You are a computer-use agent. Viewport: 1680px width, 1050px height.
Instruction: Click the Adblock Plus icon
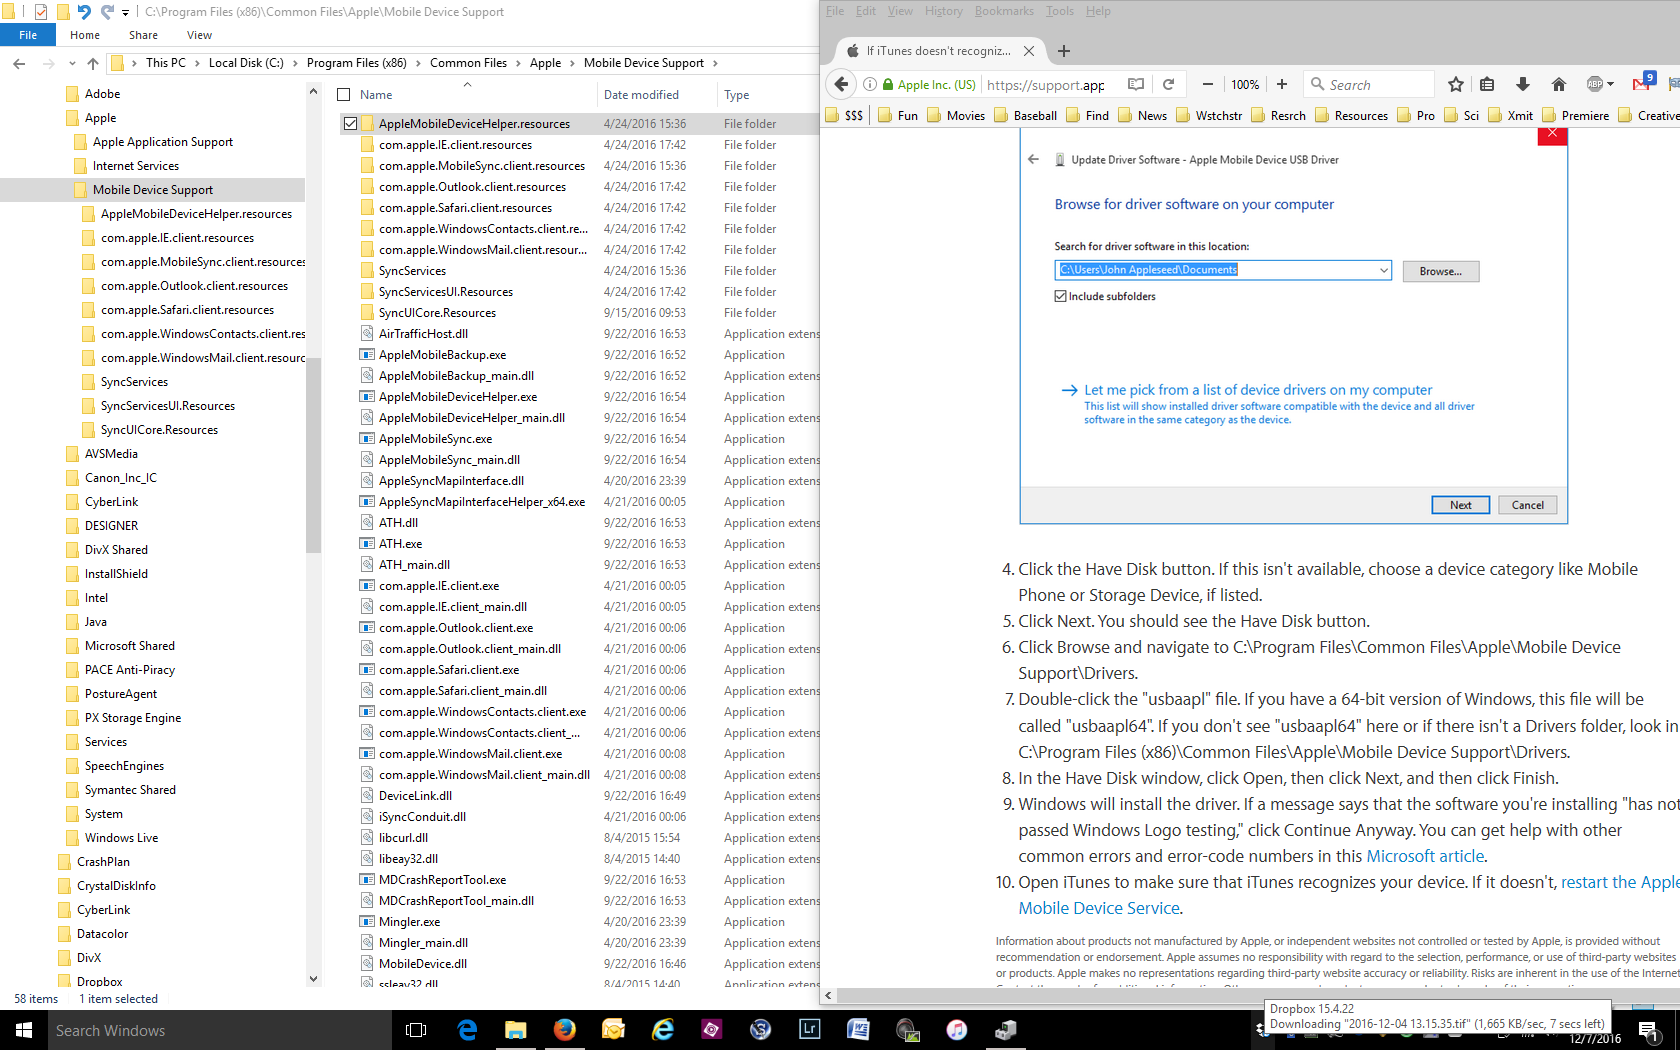click(1595, 84)
